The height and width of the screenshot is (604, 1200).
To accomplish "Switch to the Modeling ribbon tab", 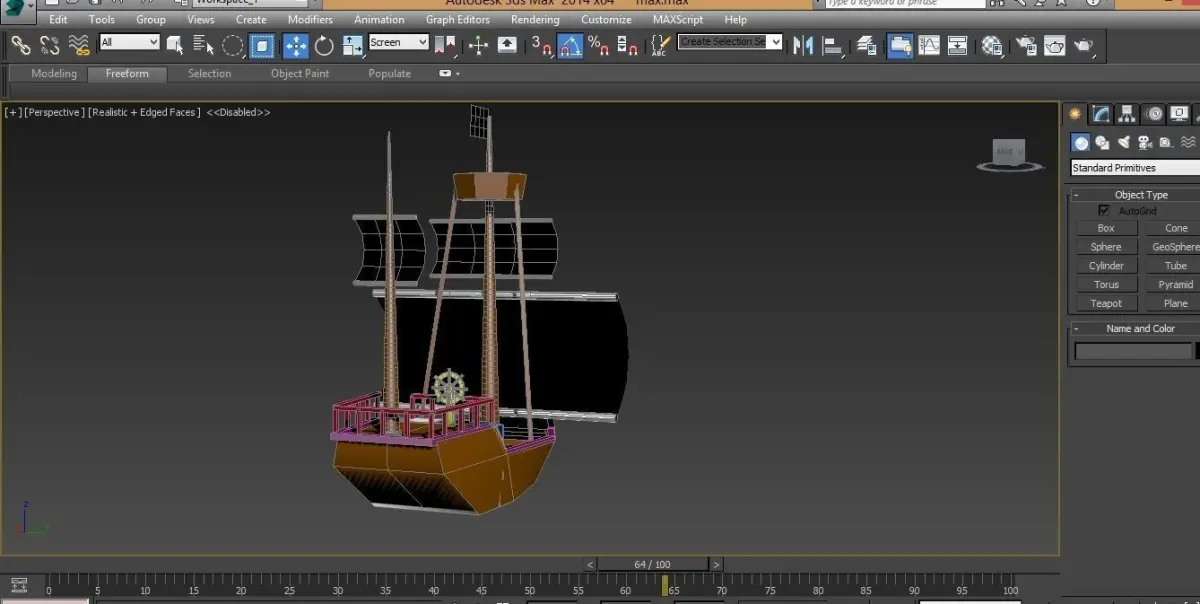I will click(x=54, y=73).
